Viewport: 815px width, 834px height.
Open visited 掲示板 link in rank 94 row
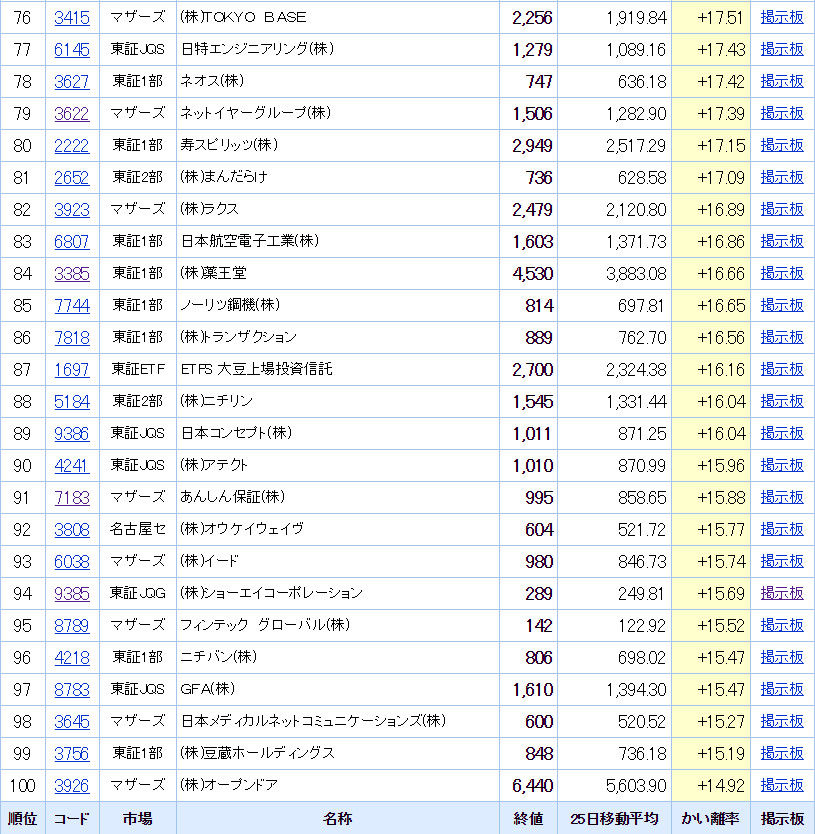782,593
